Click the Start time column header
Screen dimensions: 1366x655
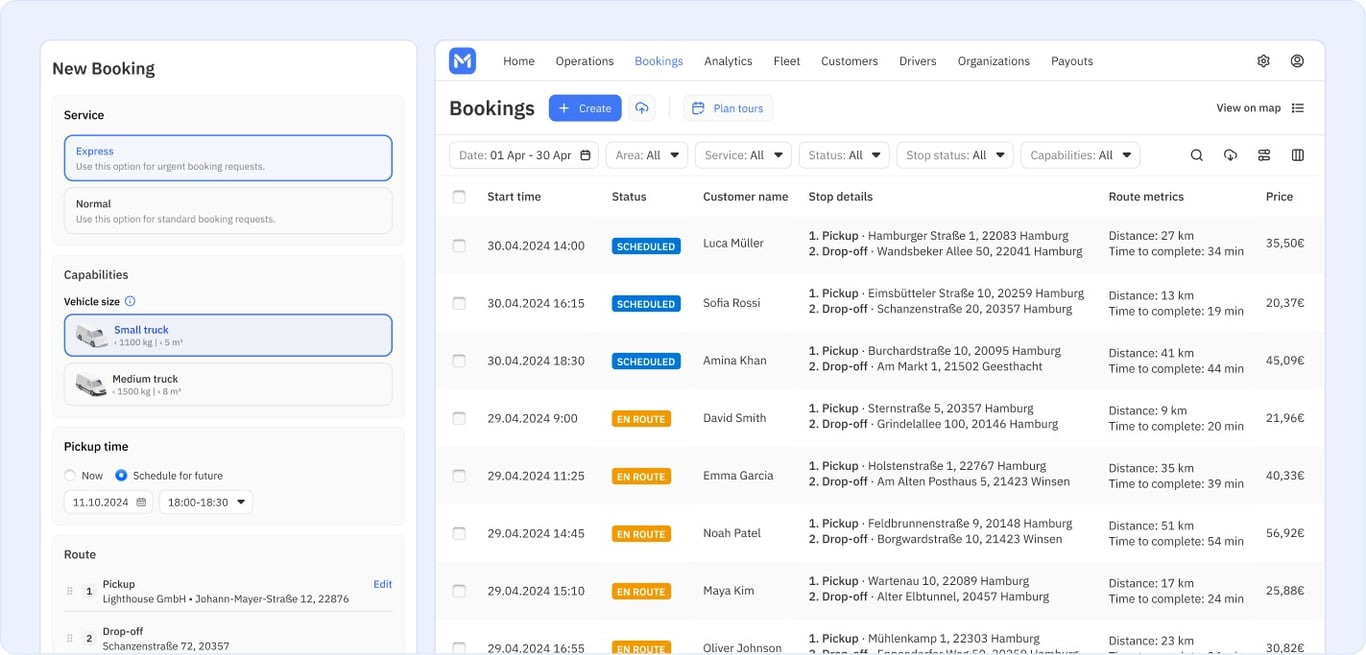514,197
